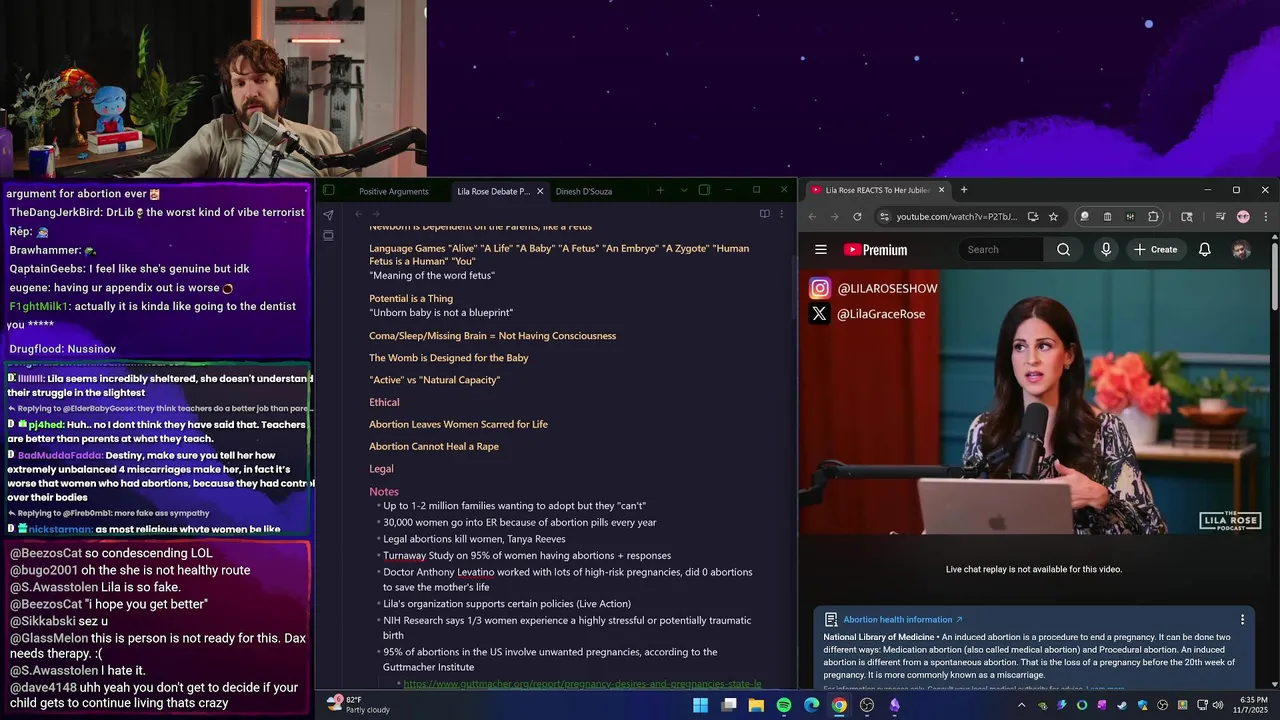
Task: Go back in Chrome
Action: (812, 216)
